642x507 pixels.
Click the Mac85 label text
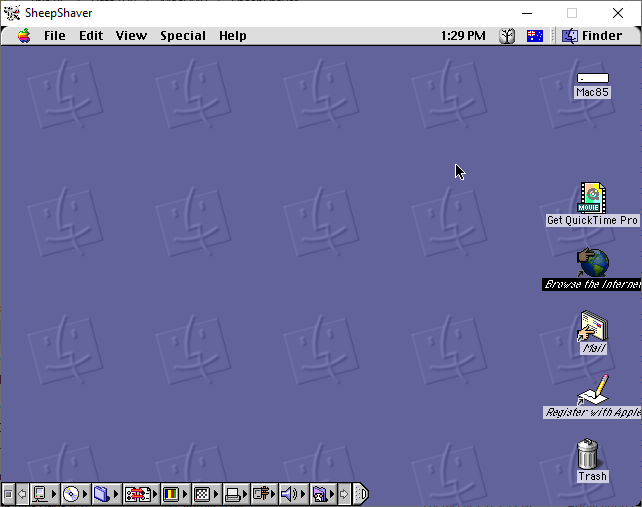(x=592, y=92)
